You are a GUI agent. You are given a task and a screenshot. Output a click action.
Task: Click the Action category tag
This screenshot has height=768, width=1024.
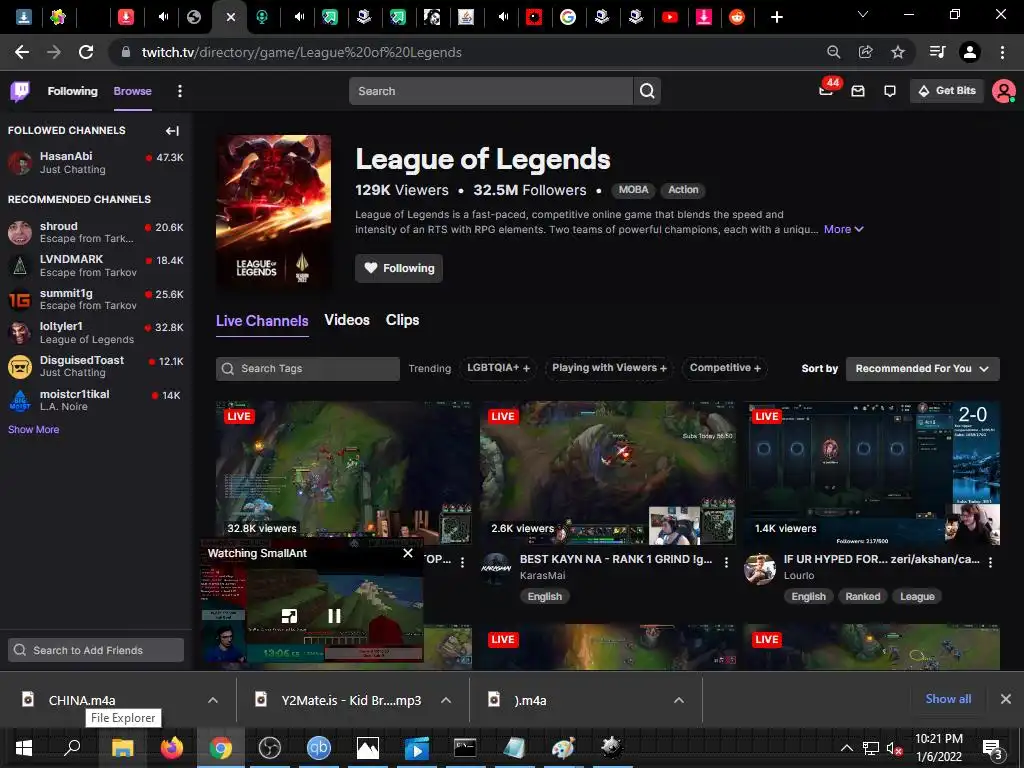click(x=683, y=190)
